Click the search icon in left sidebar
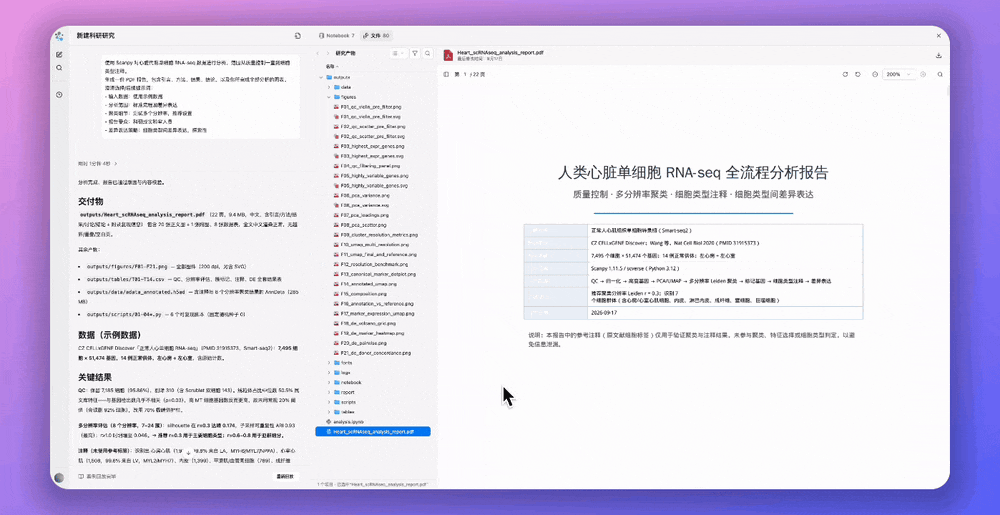Screen dimensions: 1000x515 [59, 68]
